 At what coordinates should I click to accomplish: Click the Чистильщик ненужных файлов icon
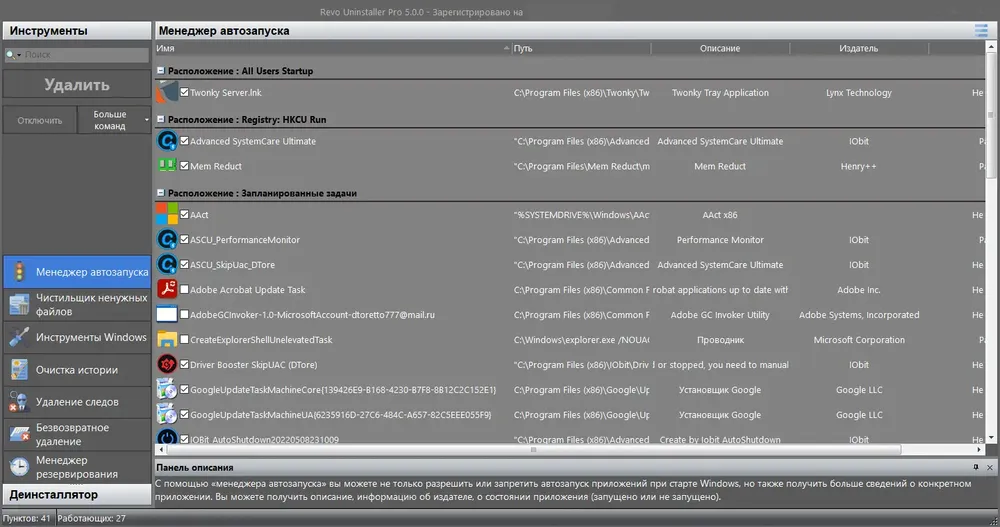click(19, 305)
